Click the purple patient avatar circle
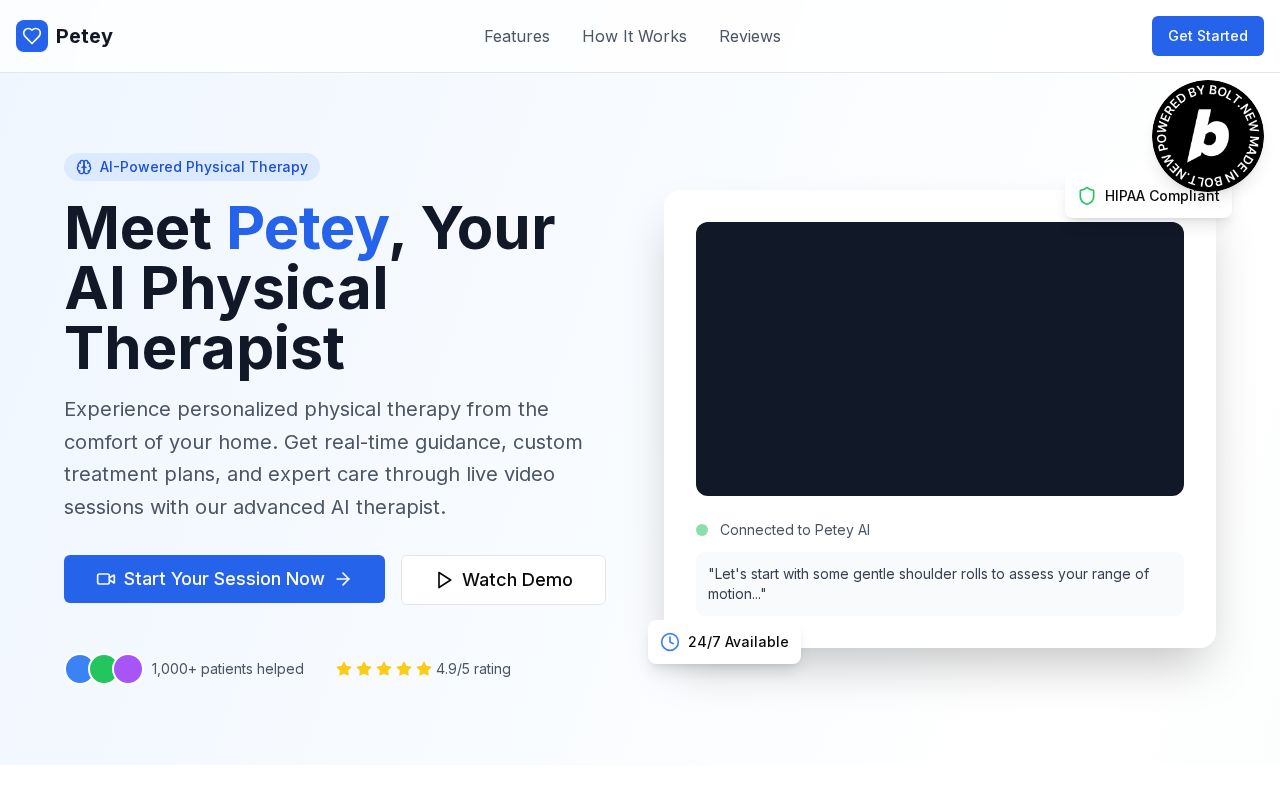The image size is (1280, 800). [128, 669]
